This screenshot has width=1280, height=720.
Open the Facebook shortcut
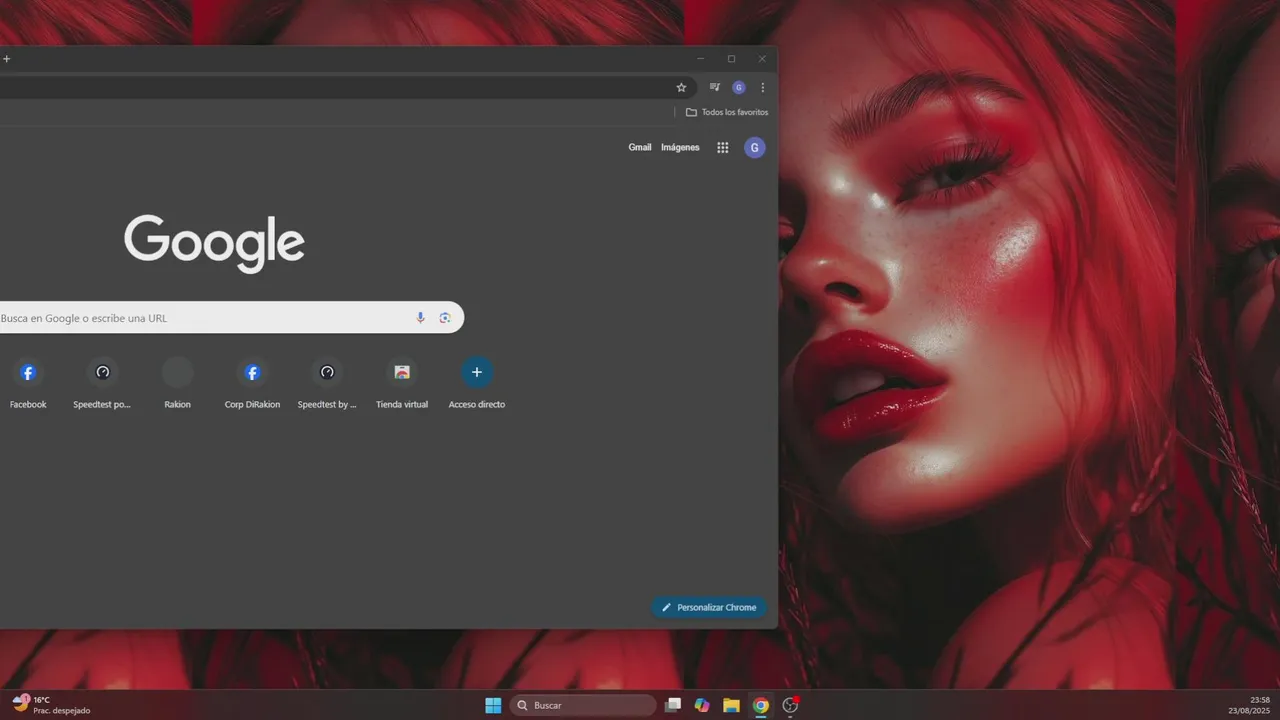coord(28,384)
